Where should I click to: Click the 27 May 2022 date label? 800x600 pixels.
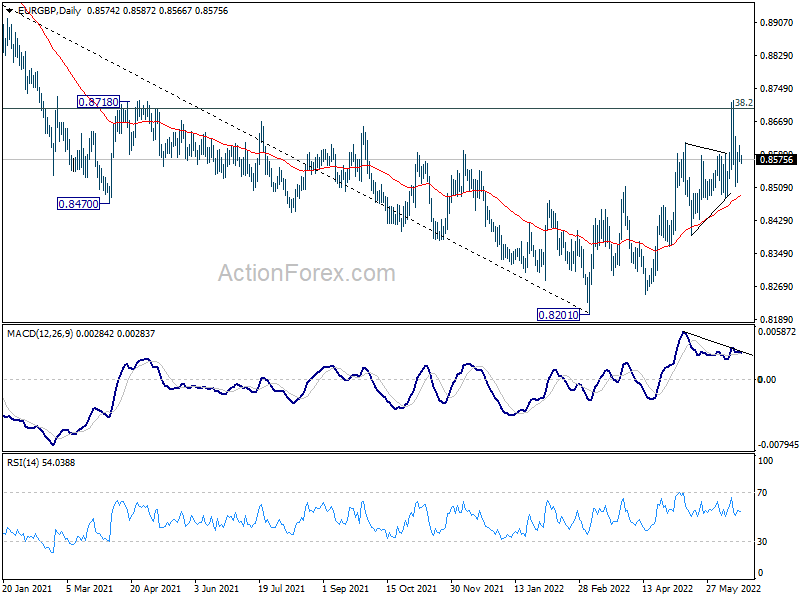733,589
